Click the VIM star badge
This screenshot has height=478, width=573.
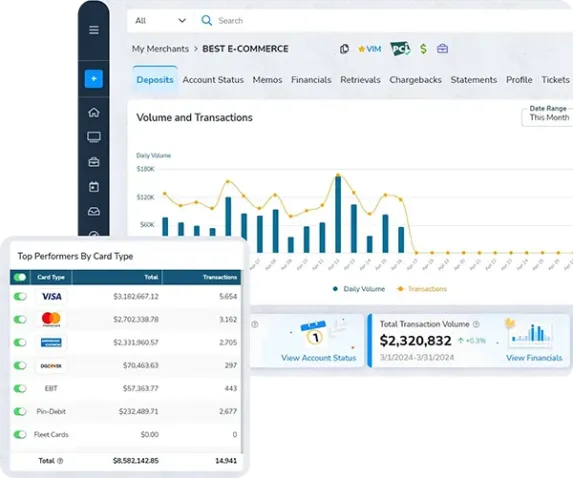point(369,49)
